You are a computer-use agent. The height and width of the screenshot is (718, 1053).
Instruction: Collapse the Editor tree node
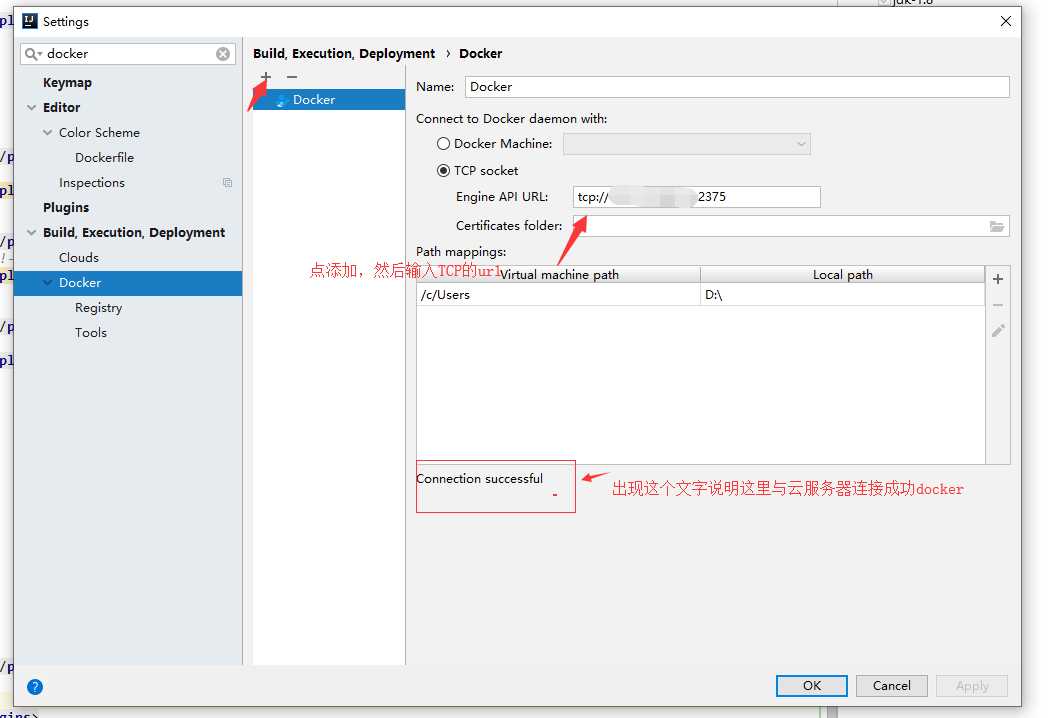point(32,107)
